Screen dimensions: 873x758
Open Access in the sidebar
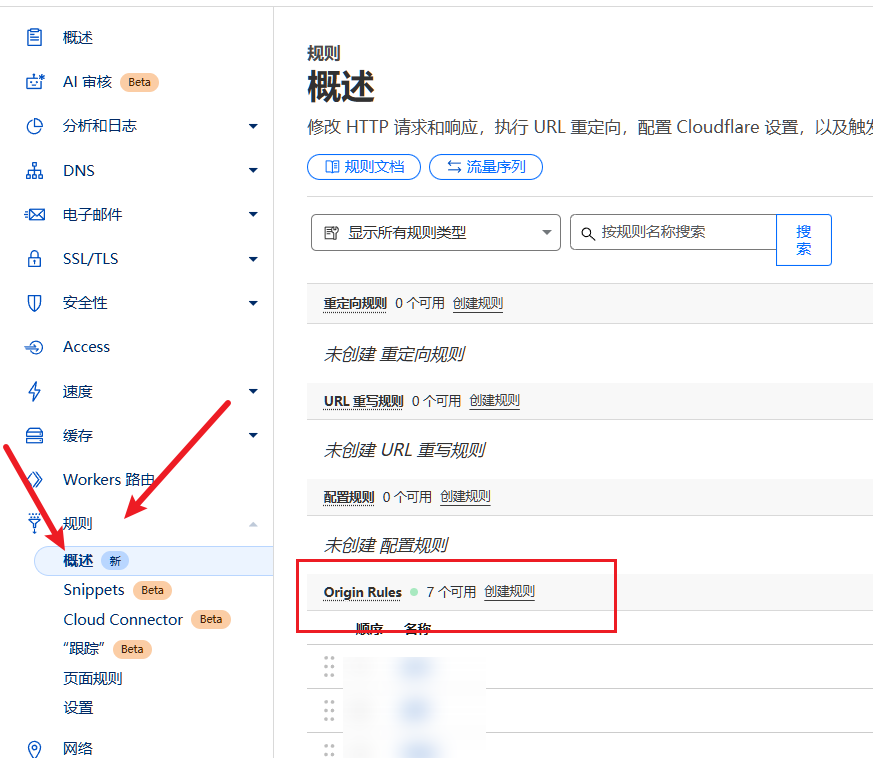86,347
